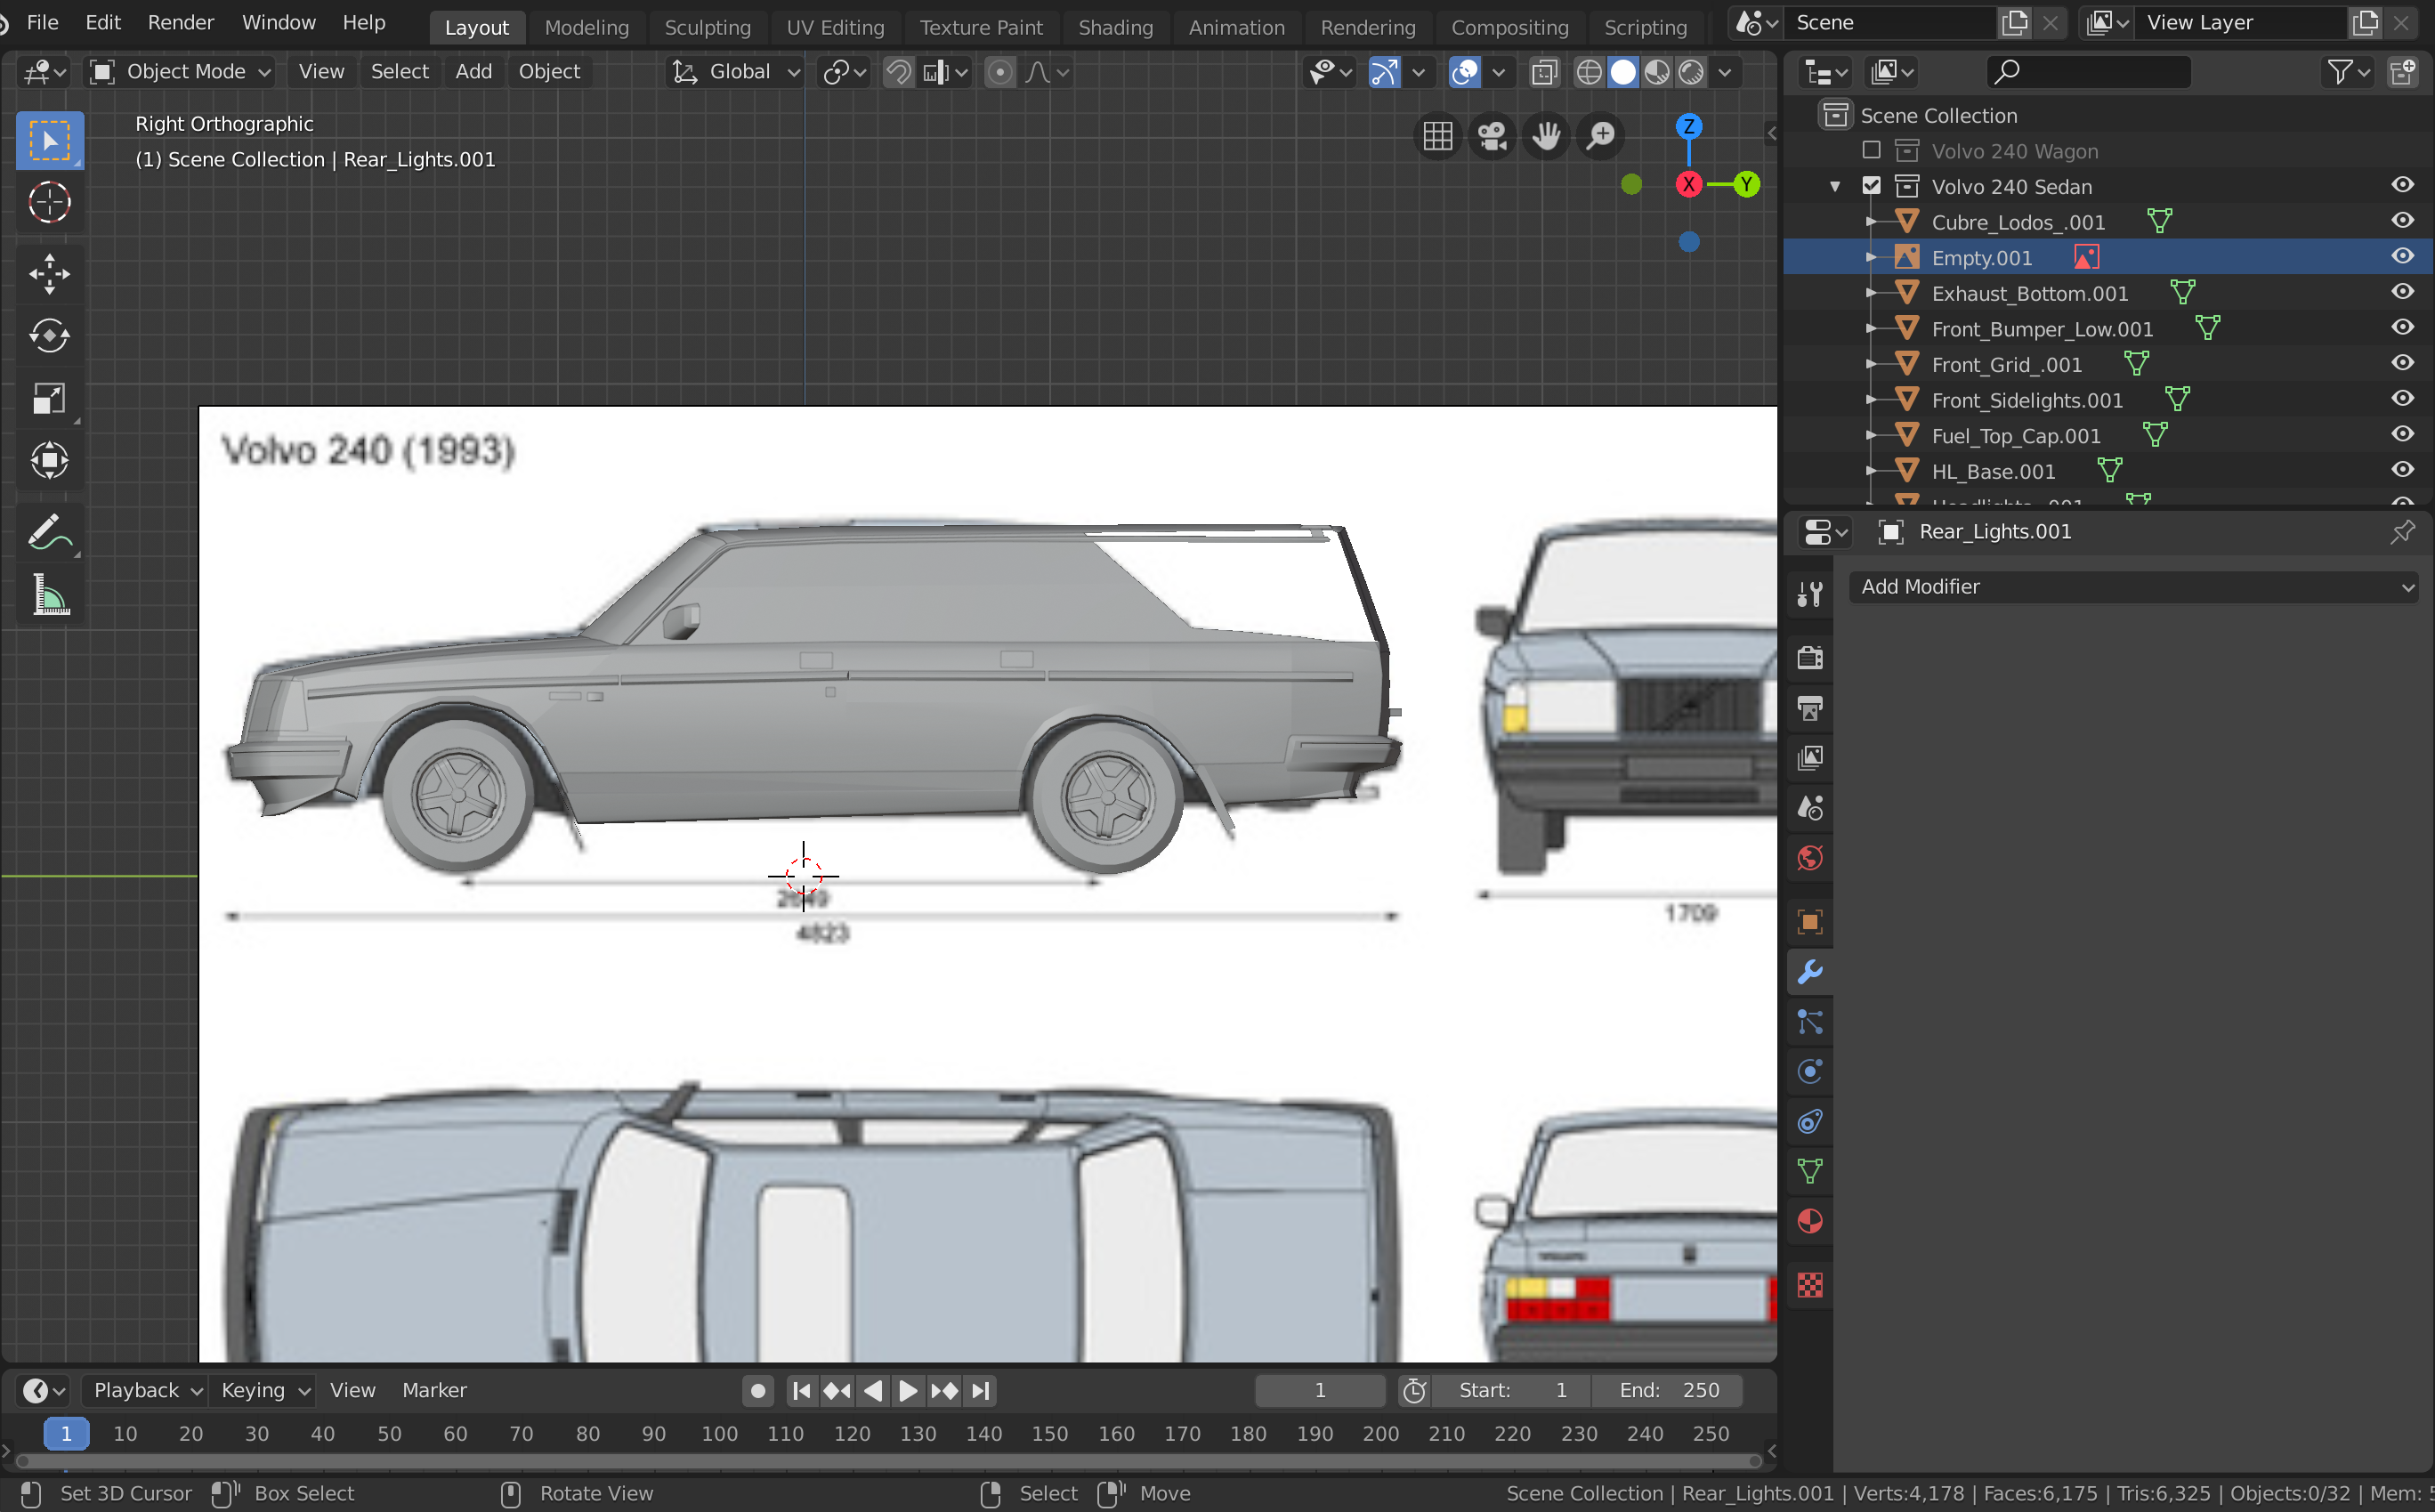Viewport: 2435px width, 1512px height.
Task: Open the Physics properties tab
Action: click(x=1810, y=1072)
